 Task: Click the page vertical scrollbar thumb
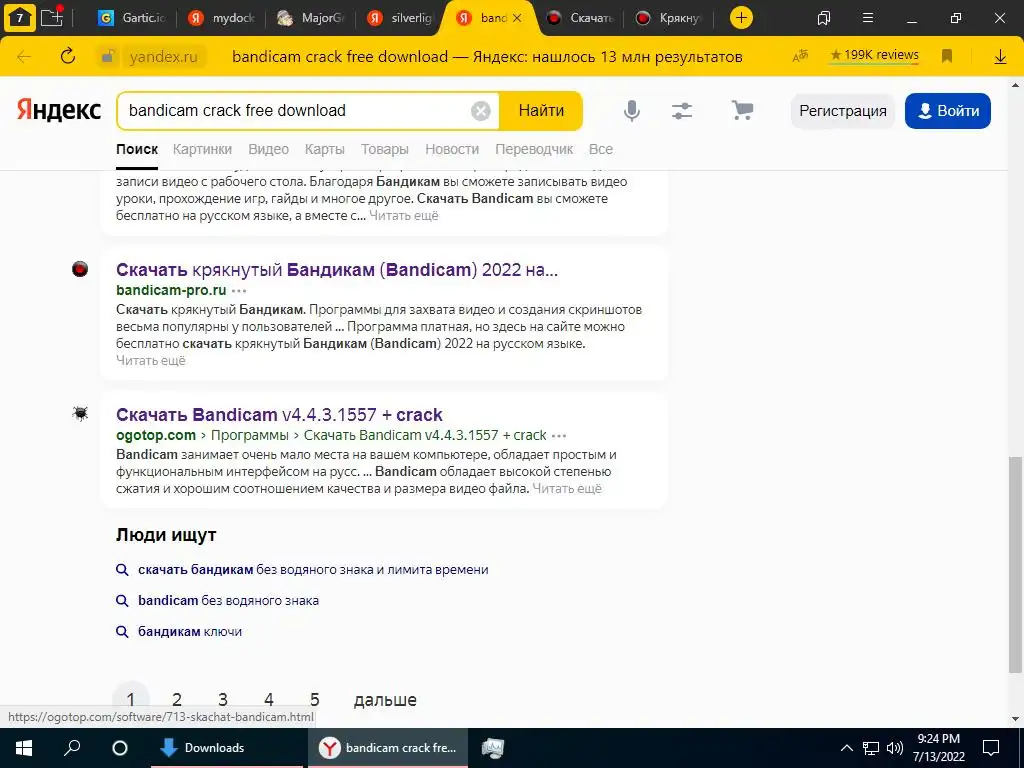coord(1015,565)
